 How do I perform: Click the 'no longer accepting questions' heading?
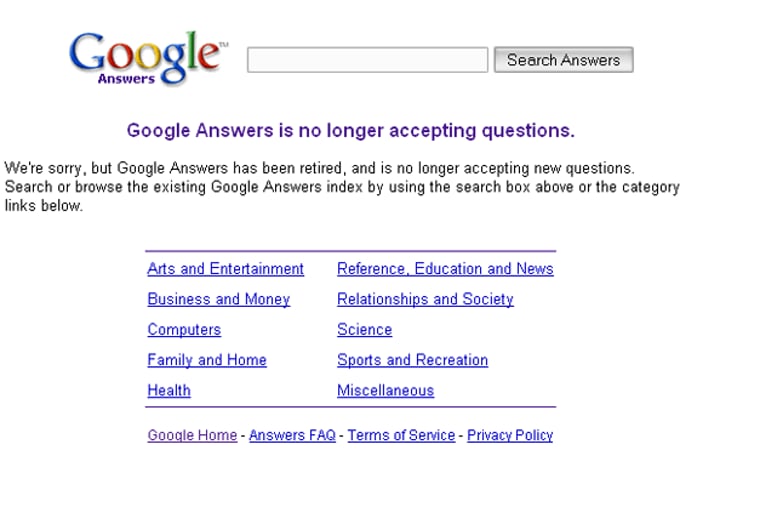[x=351, y=130]
